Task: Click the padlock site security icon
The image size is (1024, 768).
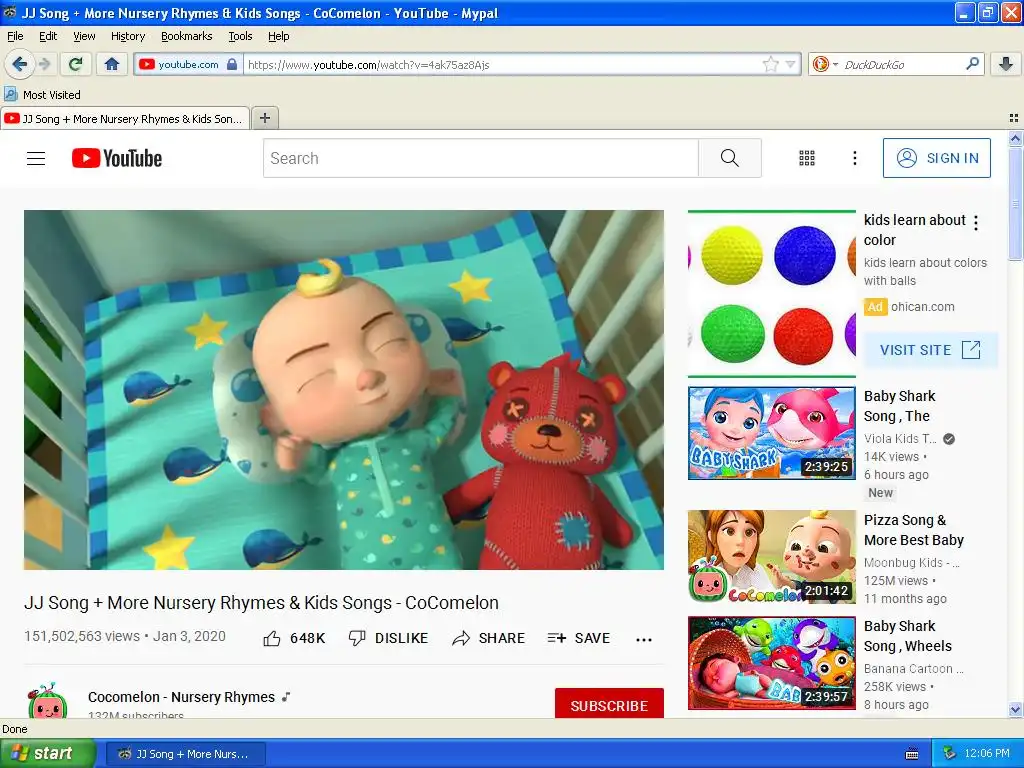Action: tap(232, 64)
